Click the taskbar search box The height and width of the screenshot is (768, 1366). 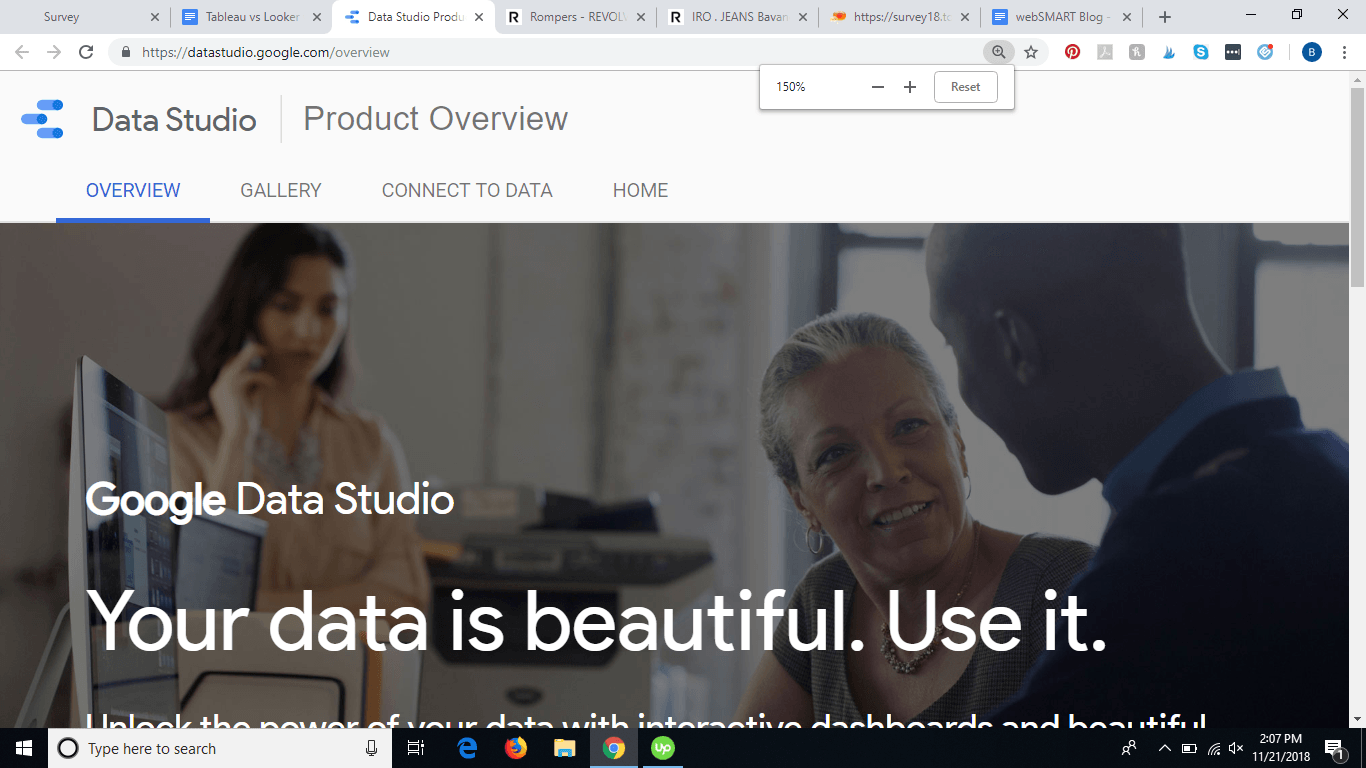click(220, 748)
